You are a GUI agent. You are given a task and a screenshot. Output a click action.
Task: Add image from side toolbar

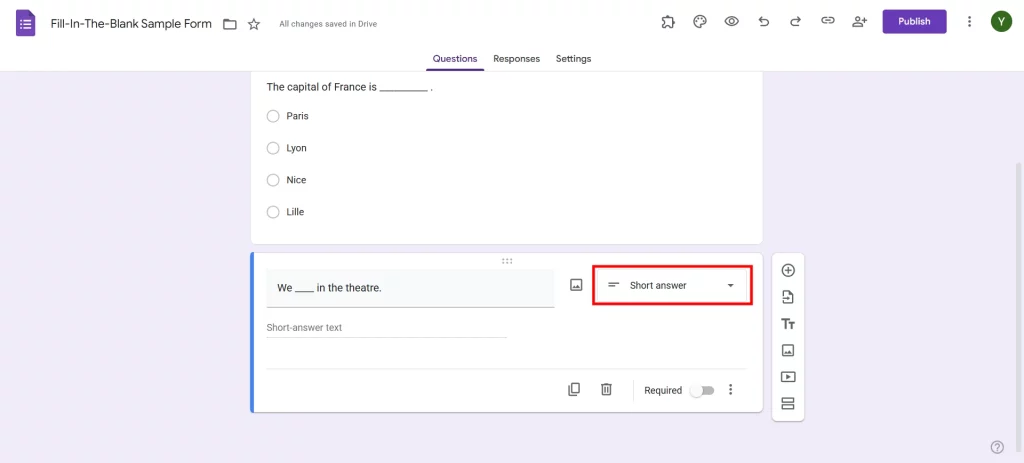point(788,351)
